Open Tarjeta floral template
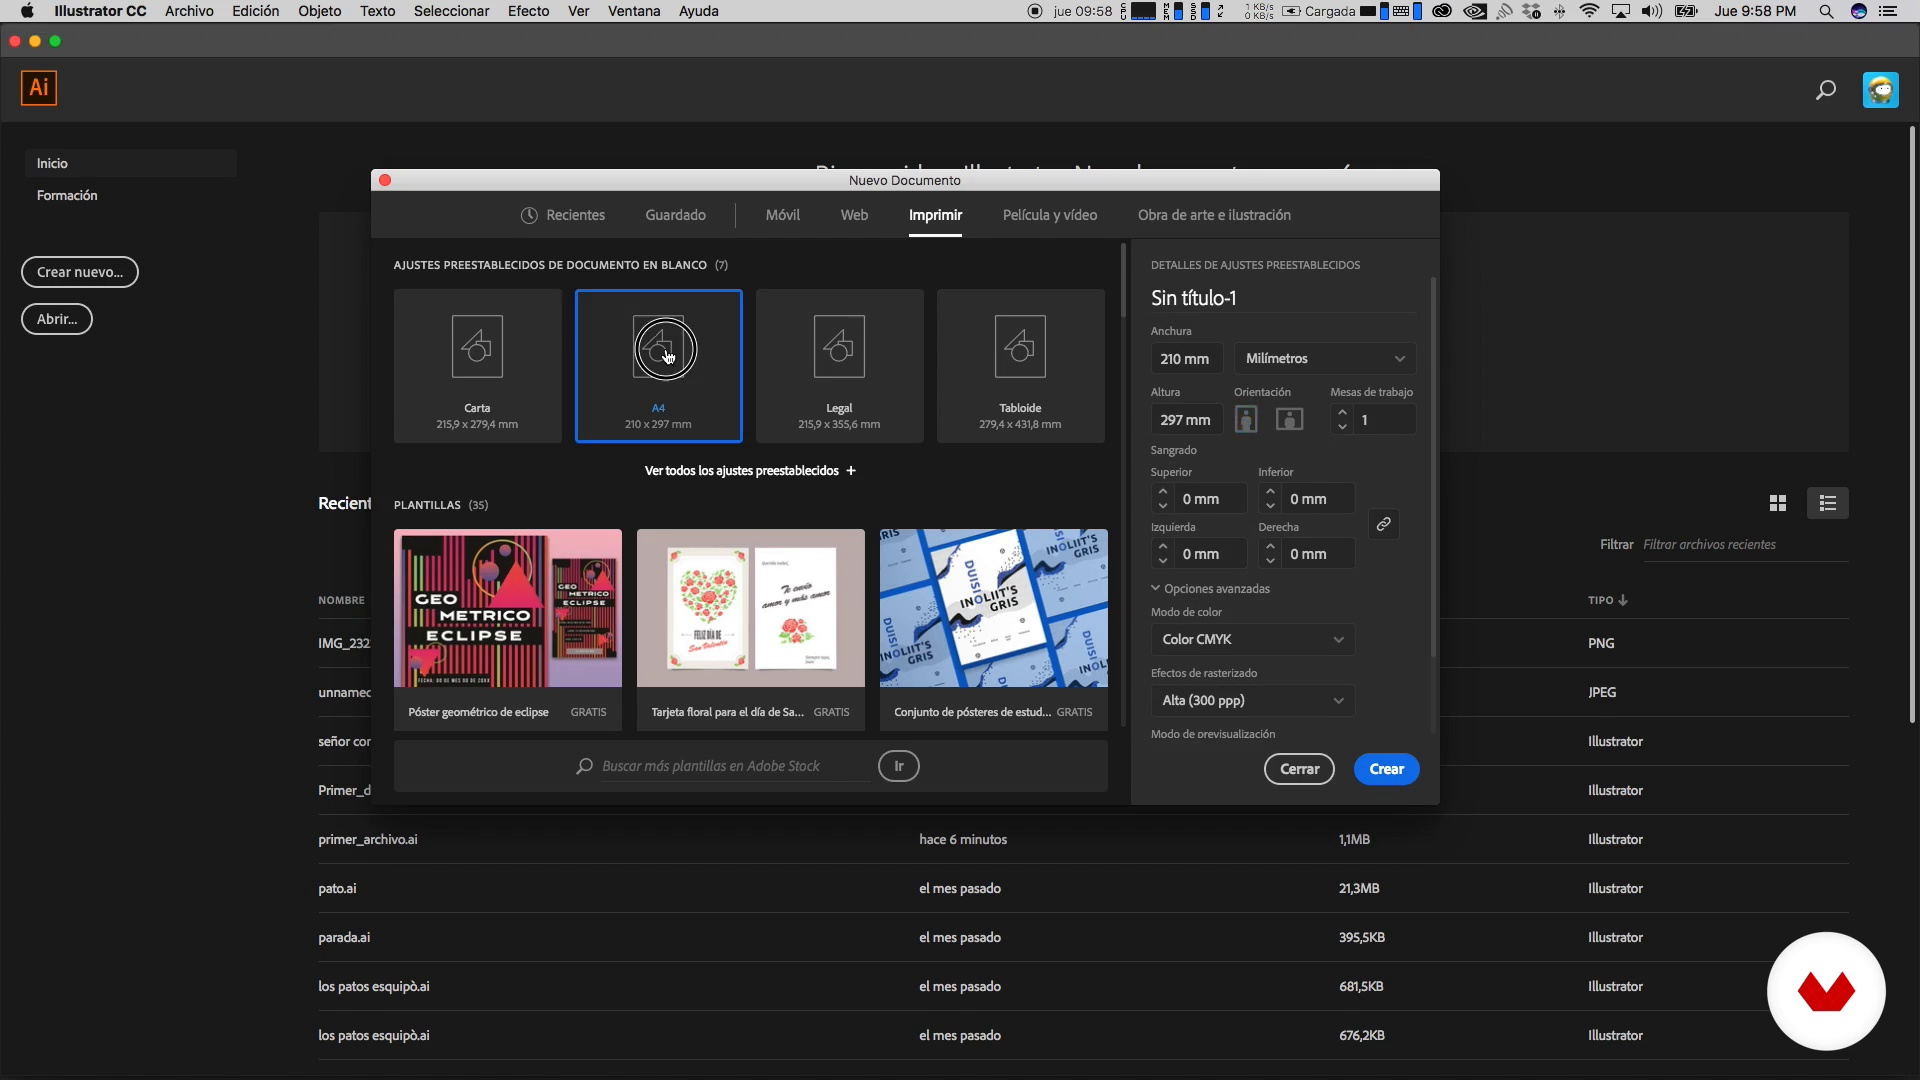Viewport: 1920px width, 1080px height. click(x=750, y=629)
